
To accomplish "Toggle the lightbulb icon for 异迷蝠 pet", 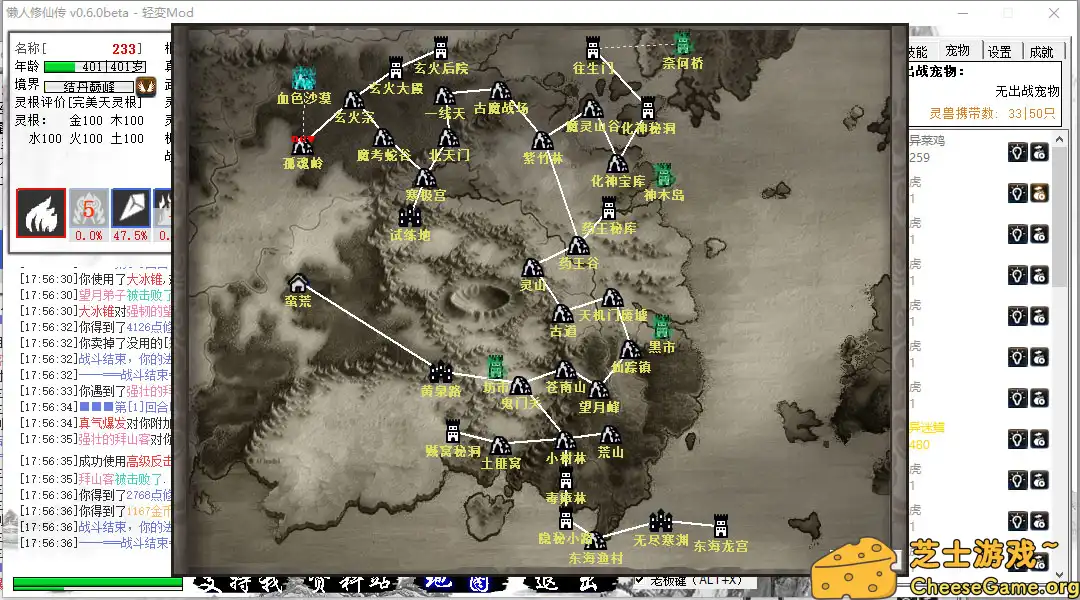I will tap(1017, 439).
